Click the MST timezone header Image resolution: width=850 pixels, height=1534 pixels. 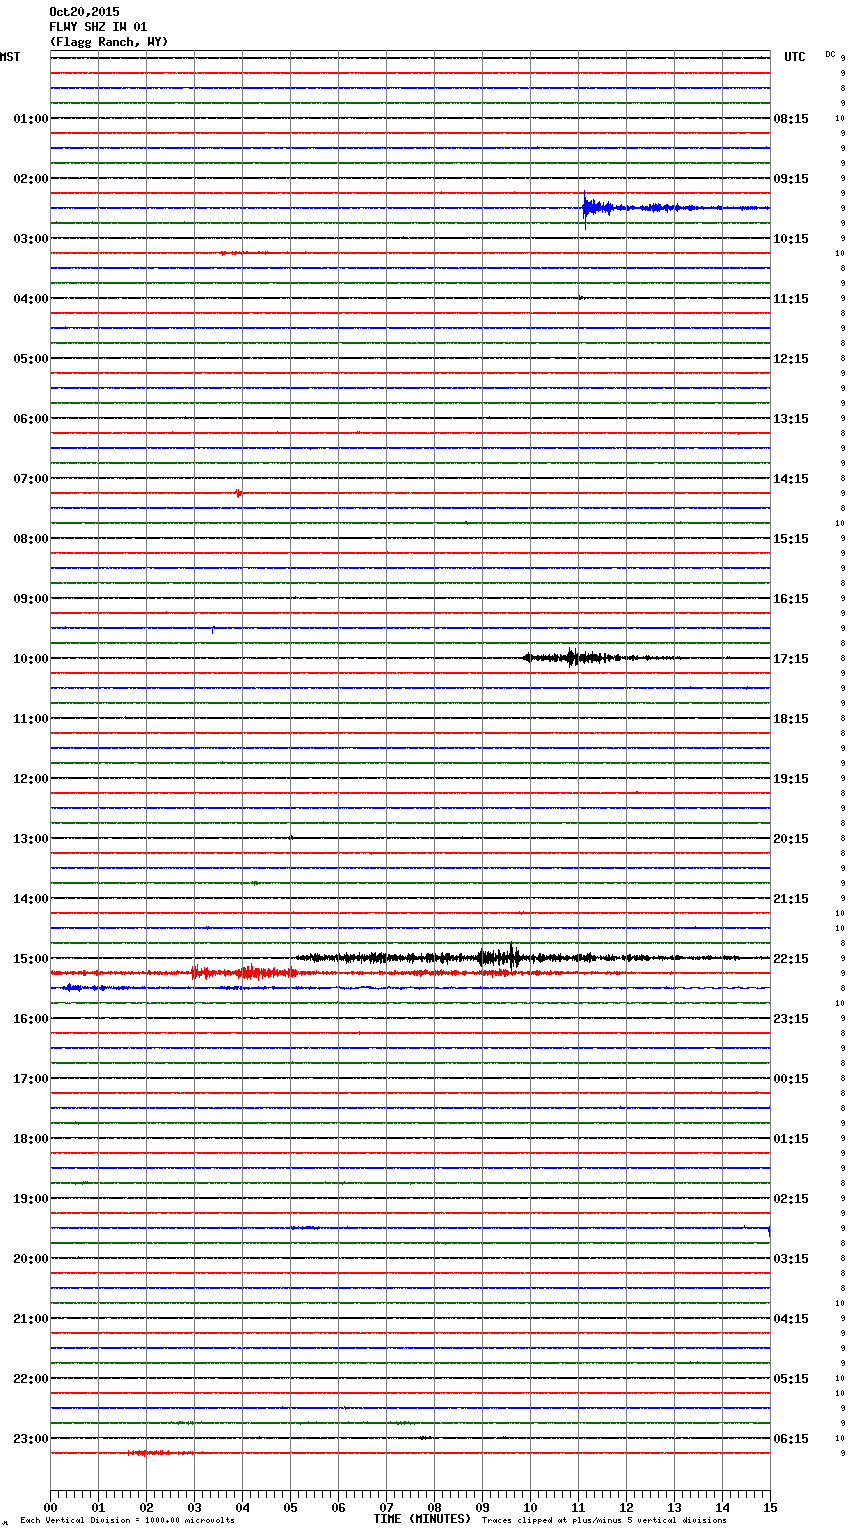pos(10,57)
